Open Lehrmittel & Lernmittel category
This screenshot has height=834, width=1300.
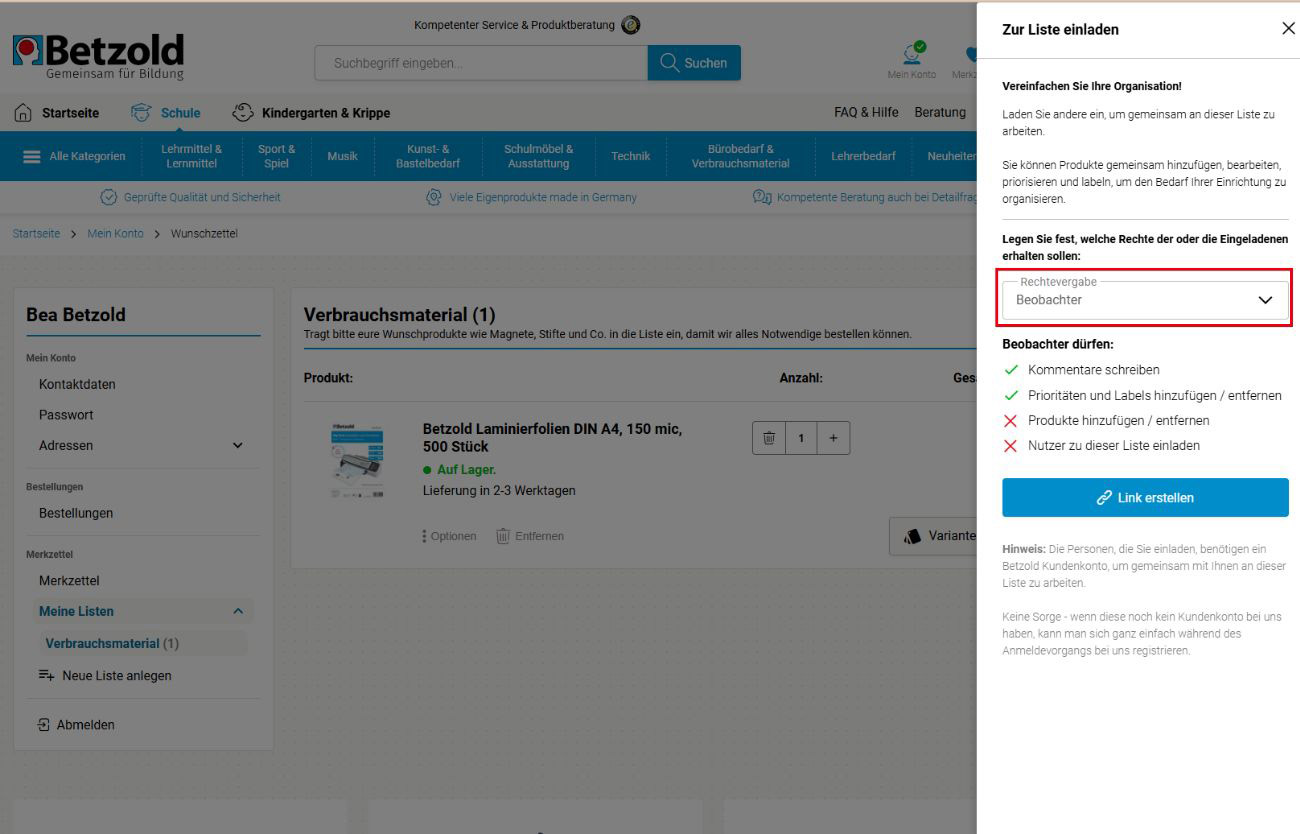click(191, 156)
